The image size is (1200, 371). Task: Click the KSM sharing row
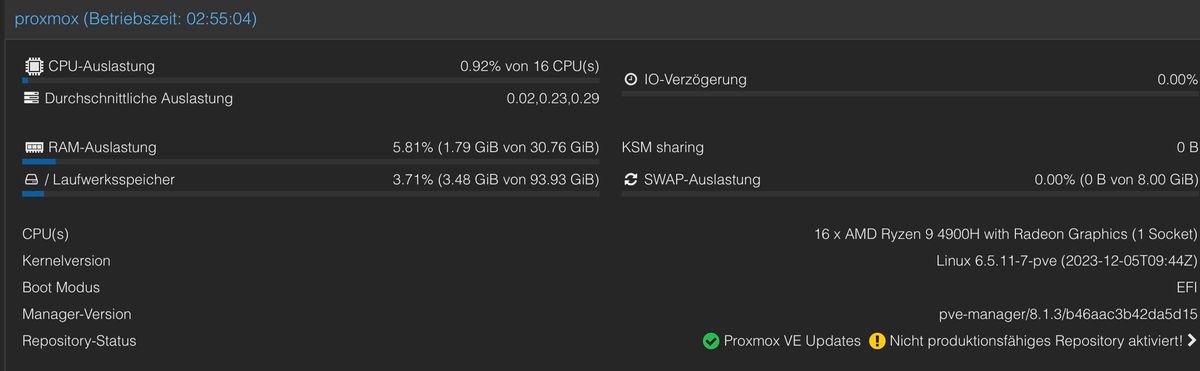[x=910, y=147]
